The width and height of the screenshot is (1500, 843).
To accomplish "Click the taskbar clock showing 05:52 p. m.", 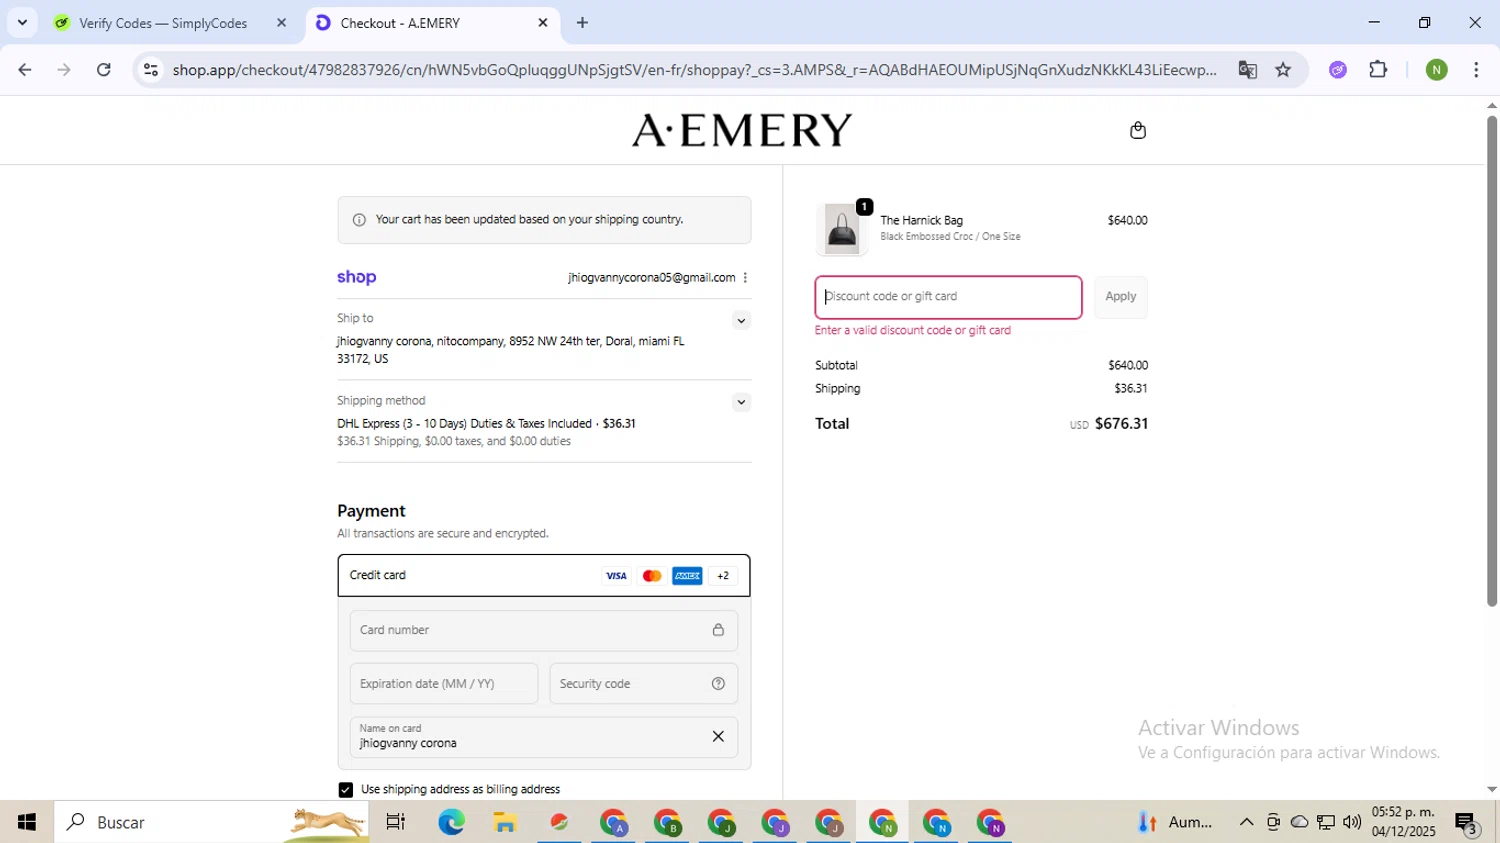I will [x=1403, y=822].
